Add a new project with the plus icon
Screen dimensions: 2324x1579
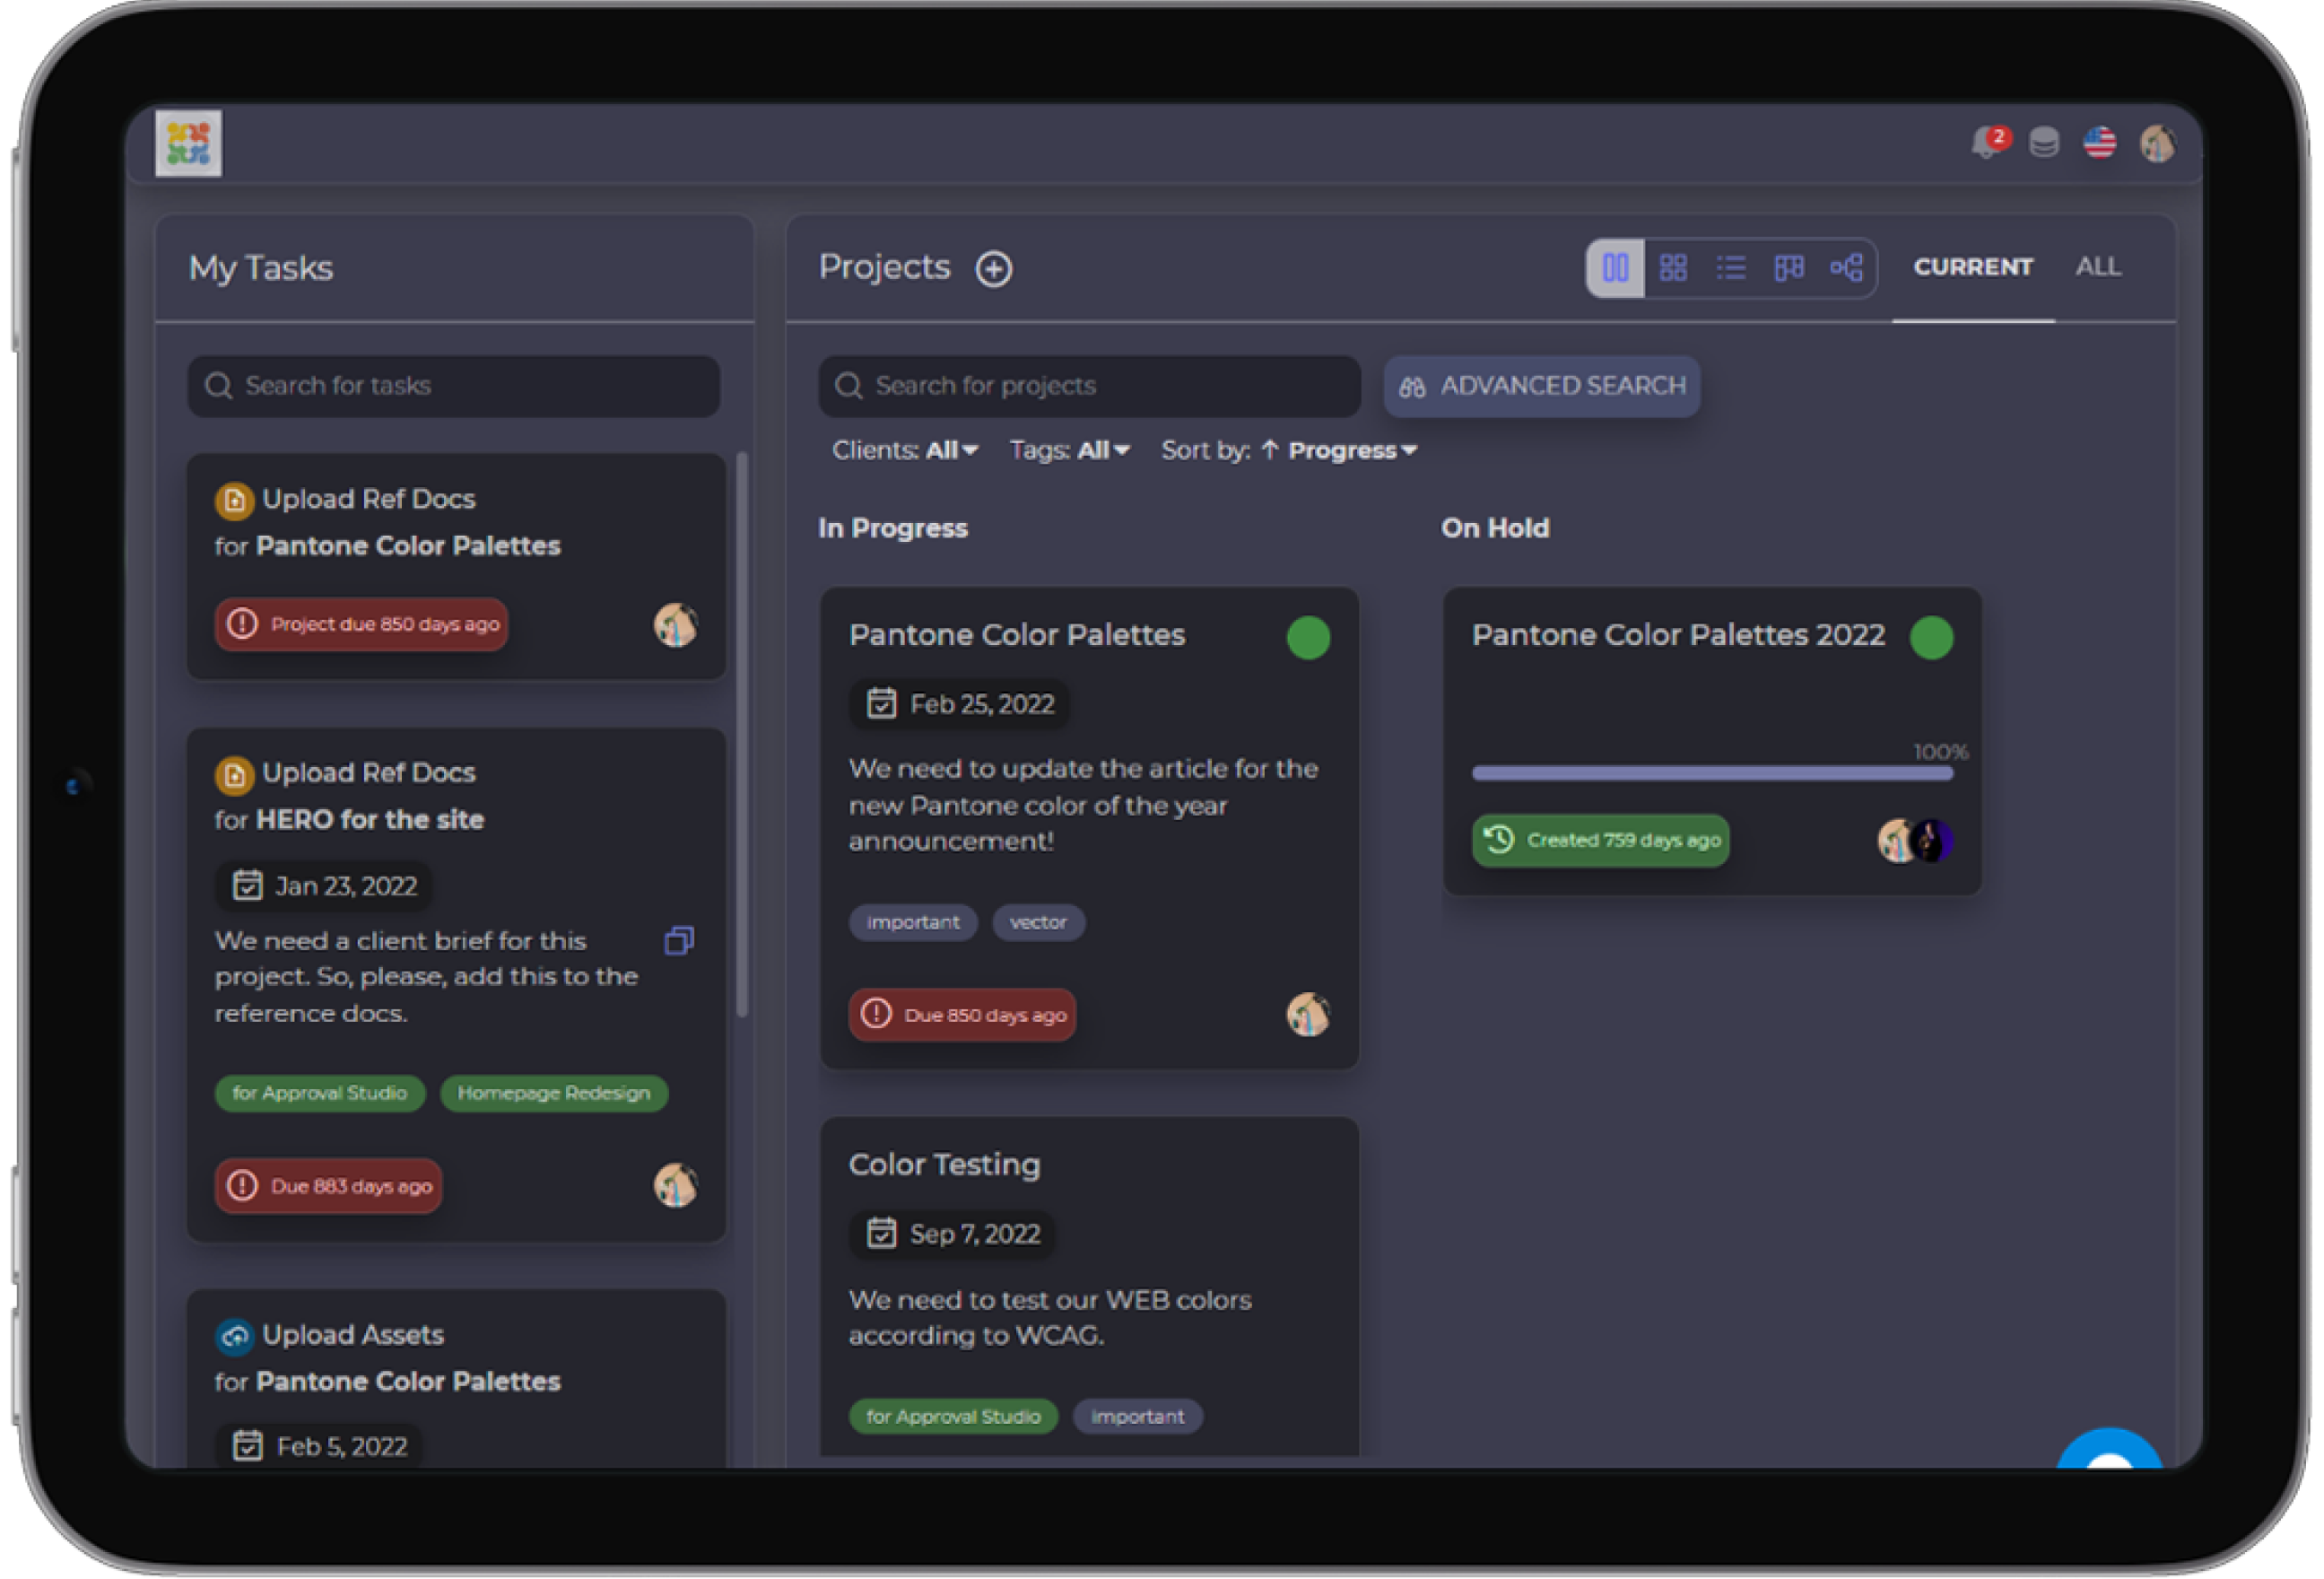(994, 269)
